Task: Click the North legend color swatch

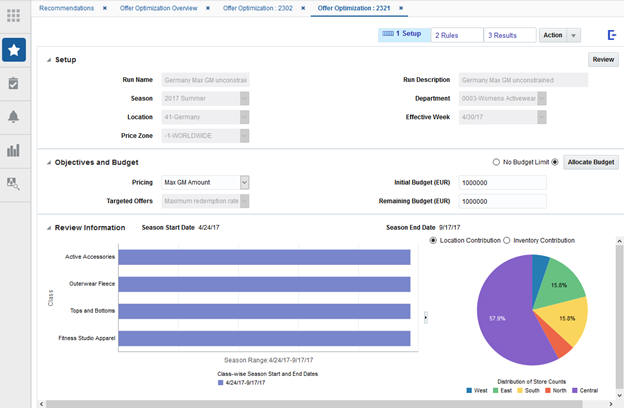Action: 548,390
